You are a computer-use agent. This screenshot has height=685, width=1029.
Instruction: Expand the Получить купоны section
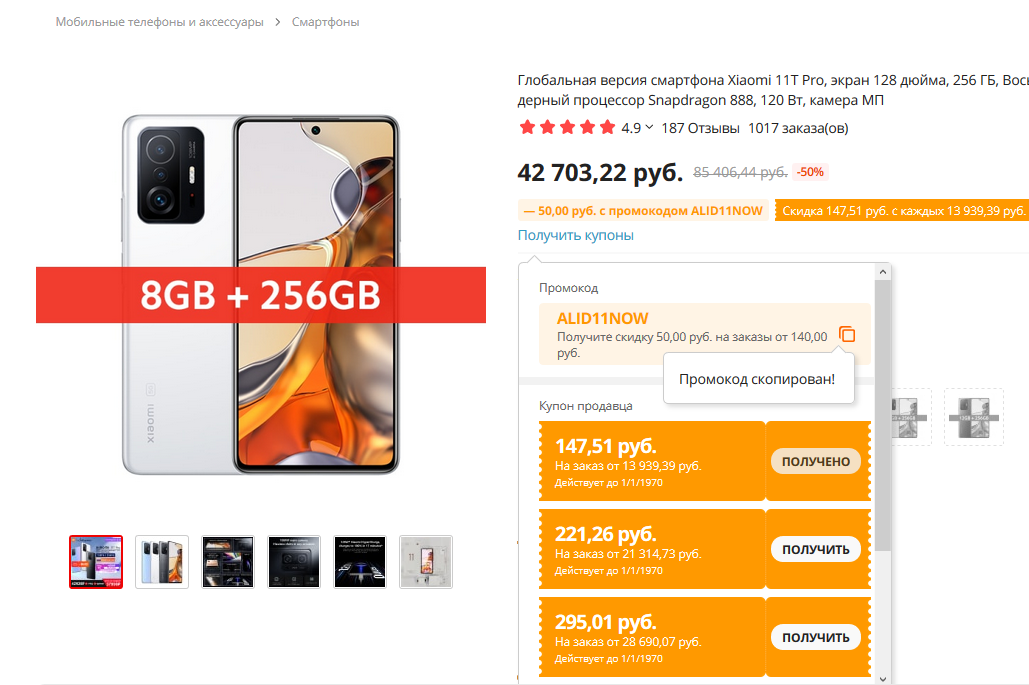[575, 235]
